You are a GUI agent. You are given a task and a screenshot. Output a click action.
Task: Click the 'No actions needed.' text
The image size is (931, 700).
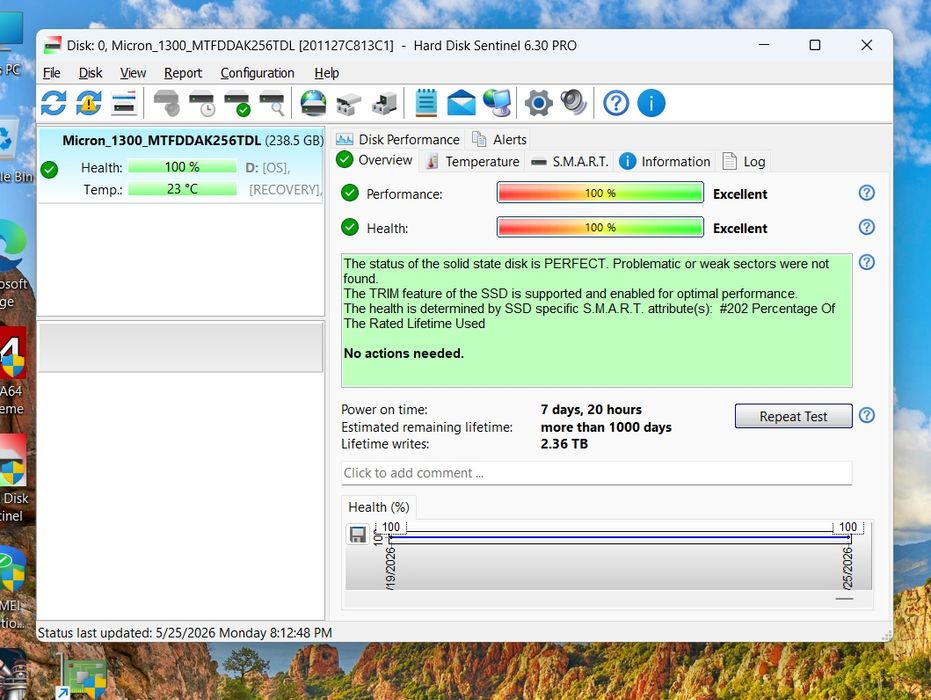coord(404,353)
